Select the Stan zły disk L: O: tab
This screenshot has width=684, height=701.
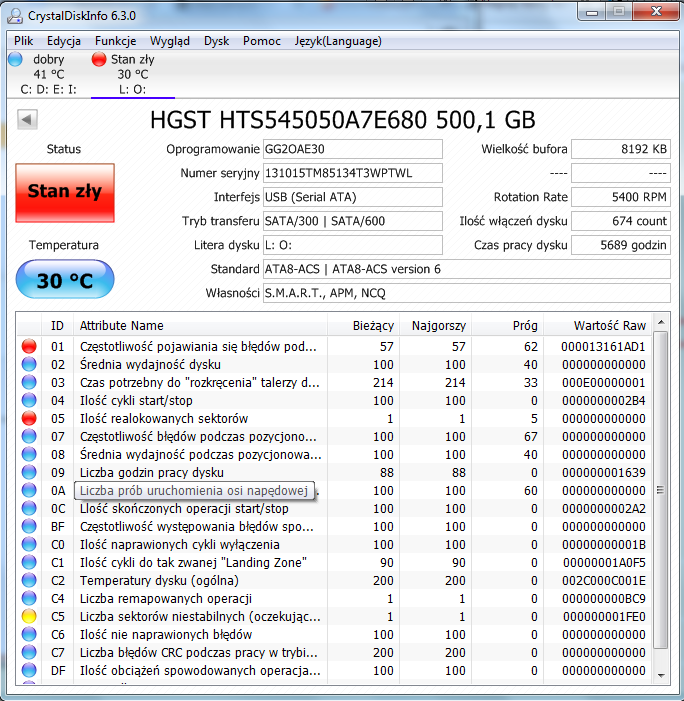tap(133, 74)
